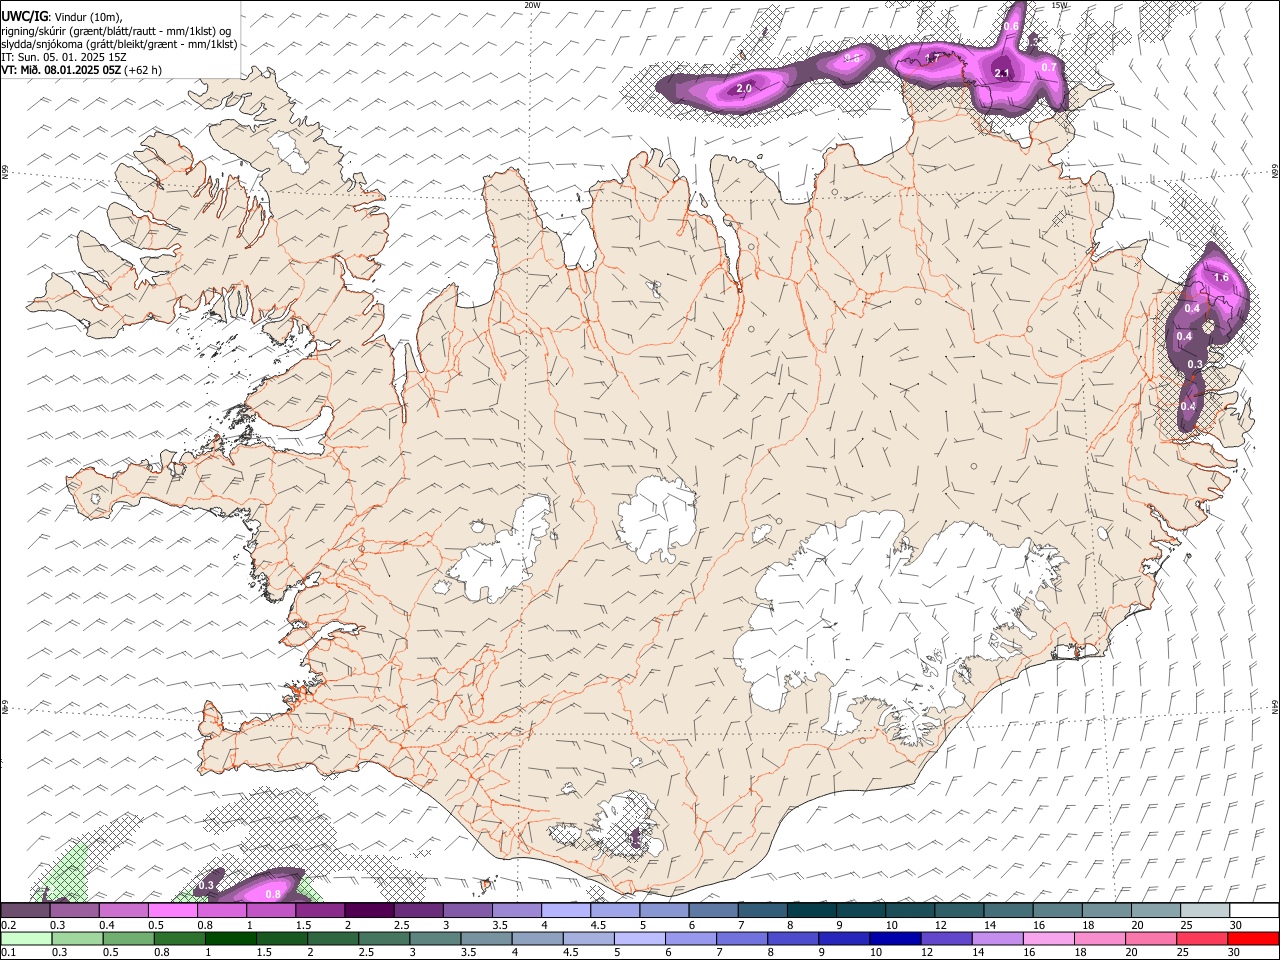
Task: Choose the lower scale swatch between 0.3 and 0.5
Action: (x=77, y=939)
